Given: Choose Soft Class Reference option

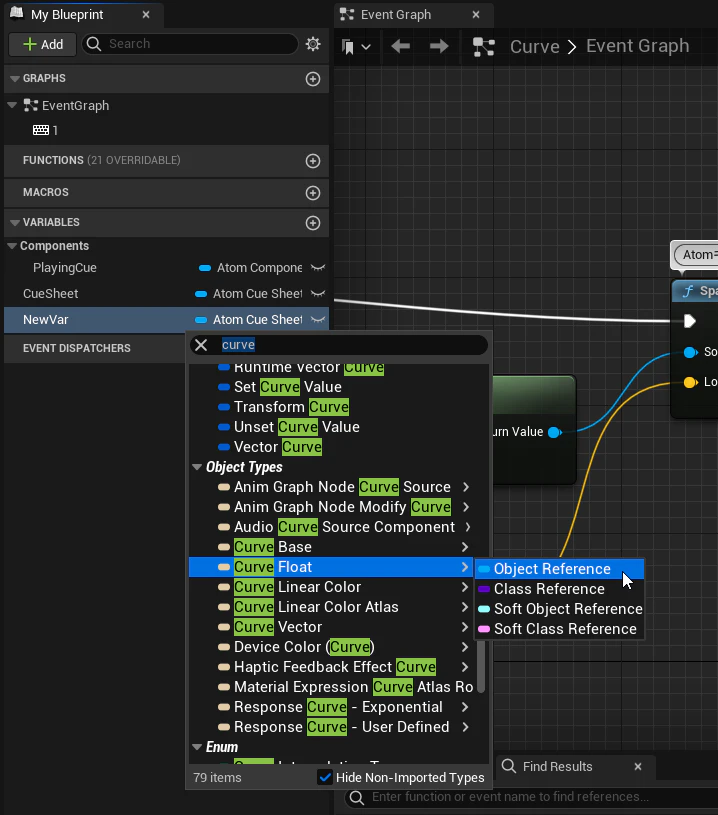Looking at the screenshot, I should point(559,629).
